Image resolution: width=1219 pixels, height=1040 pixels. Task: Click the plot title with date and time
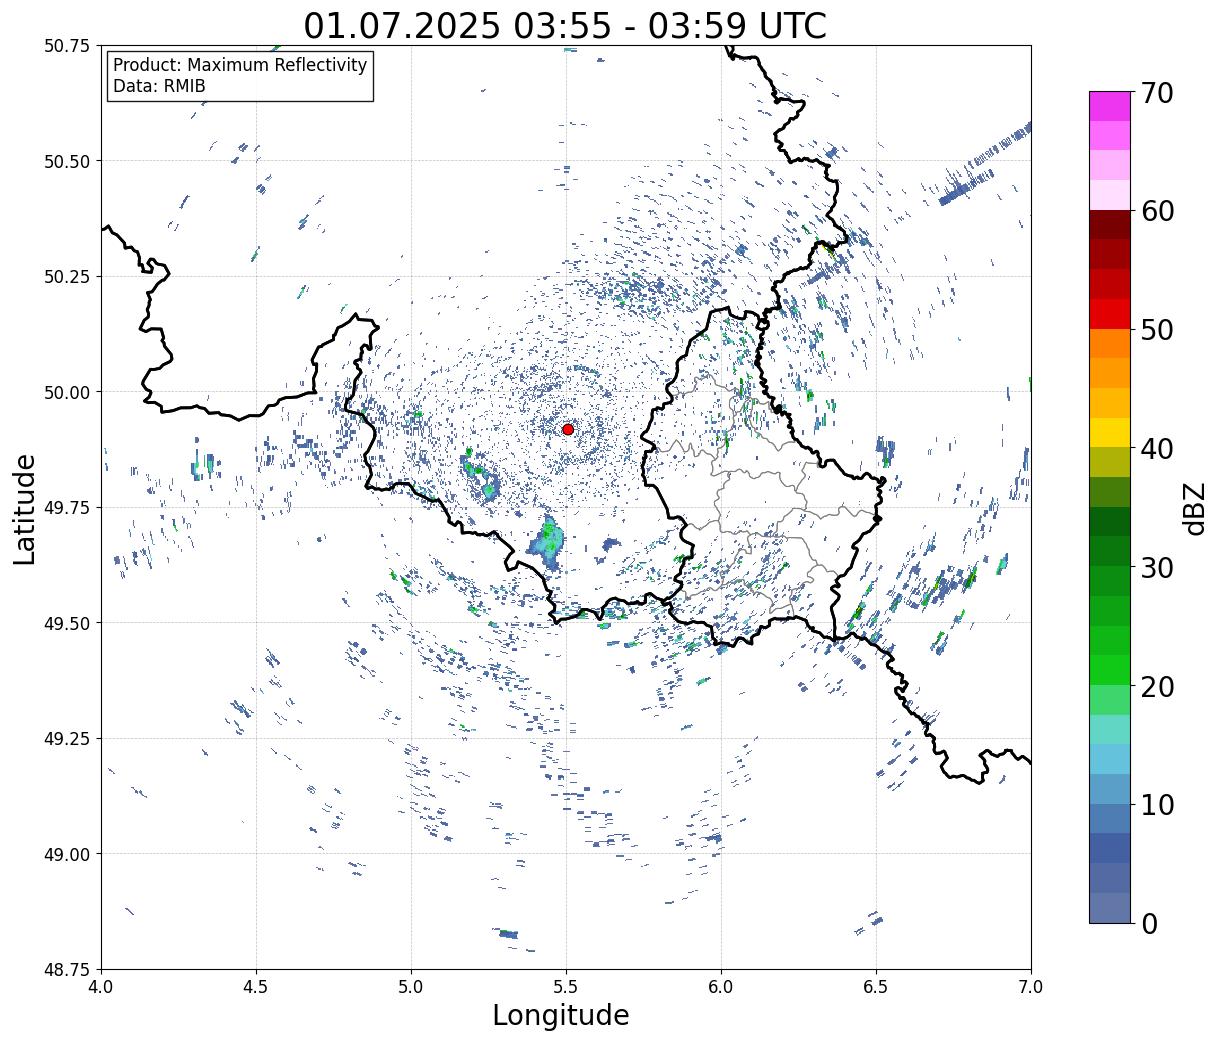click(x=565, y=25)
